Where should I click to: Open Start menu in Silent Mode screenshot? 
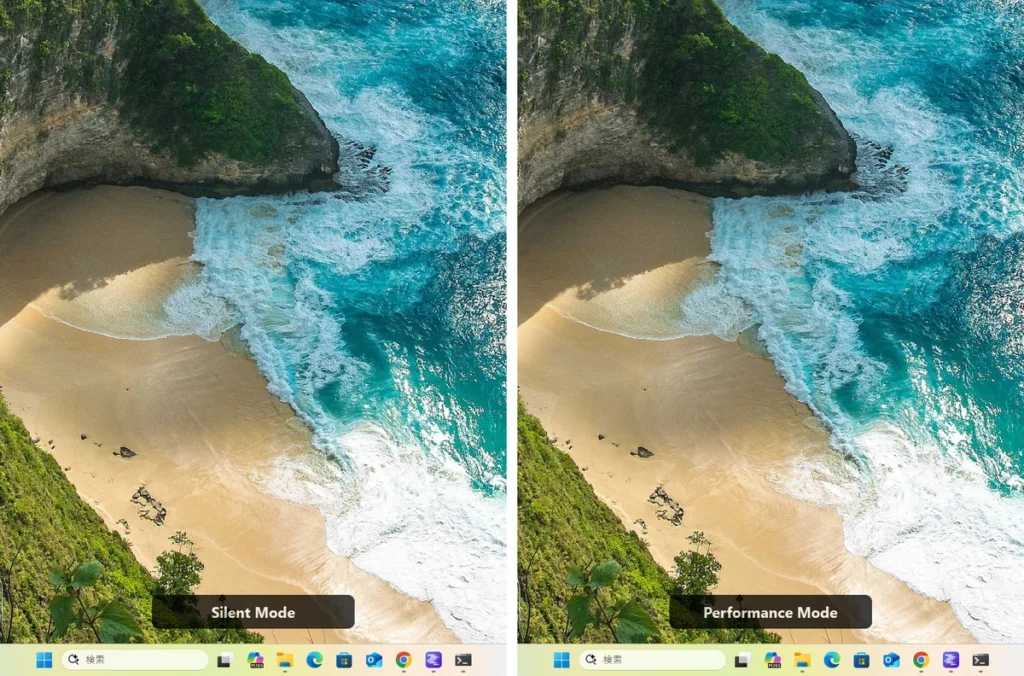pos(44,660)
